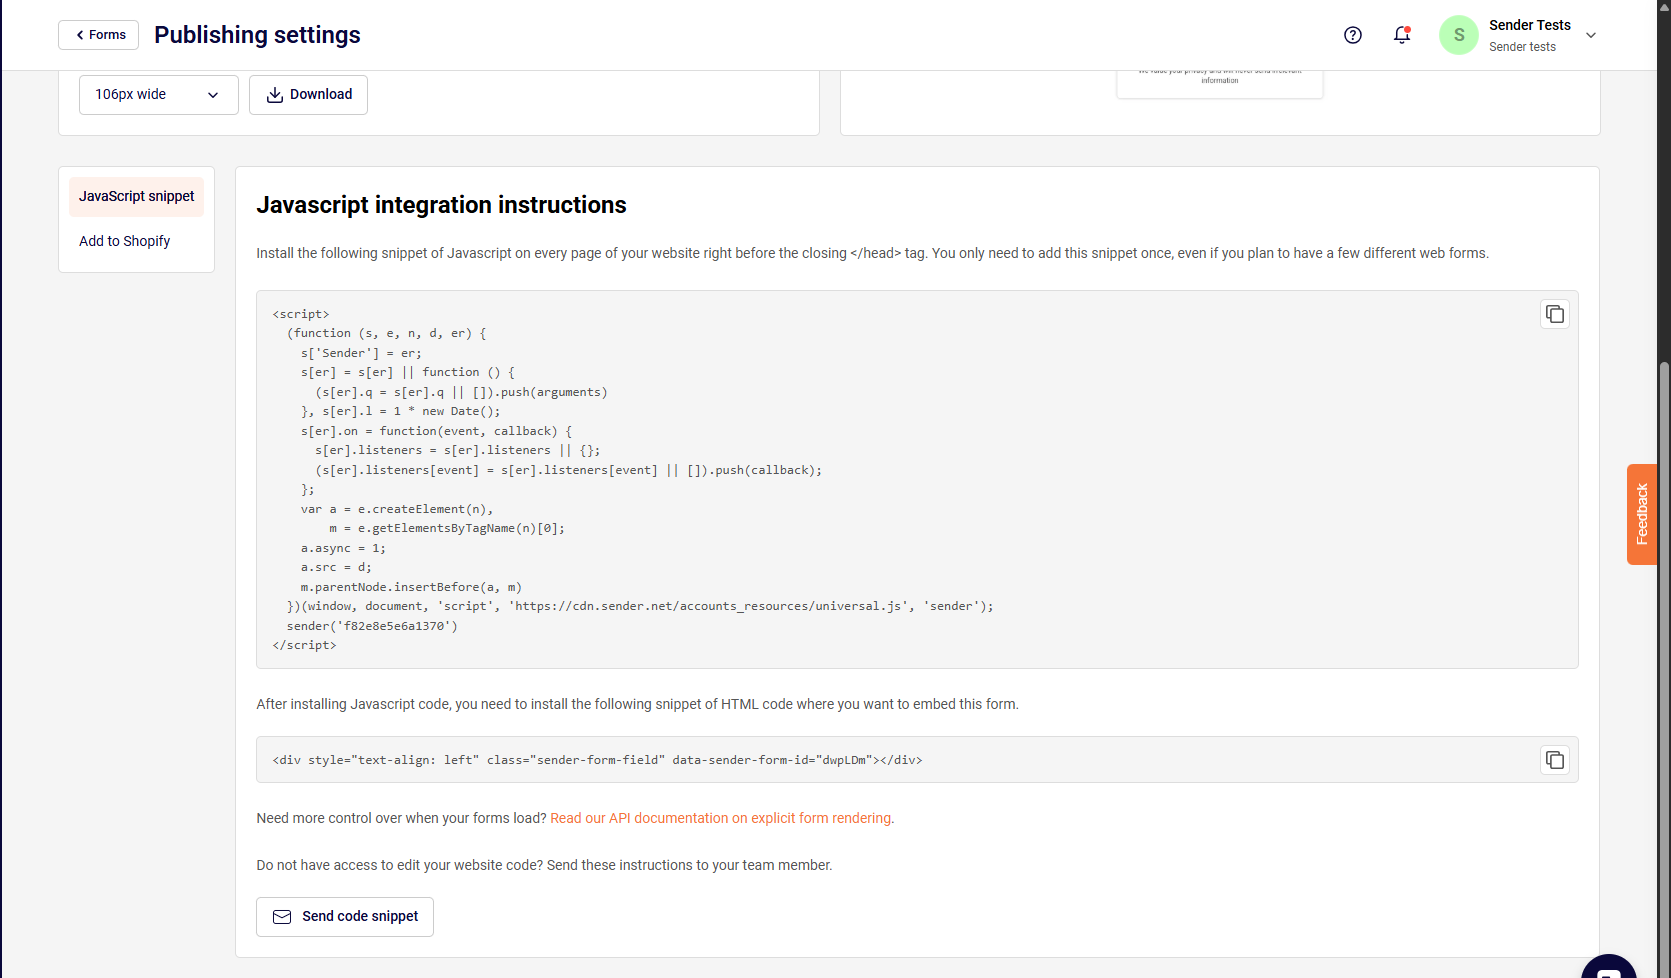Click the a.src = d; code line
This screenshot has height=978, width=1671.
[x=336, y=567]
